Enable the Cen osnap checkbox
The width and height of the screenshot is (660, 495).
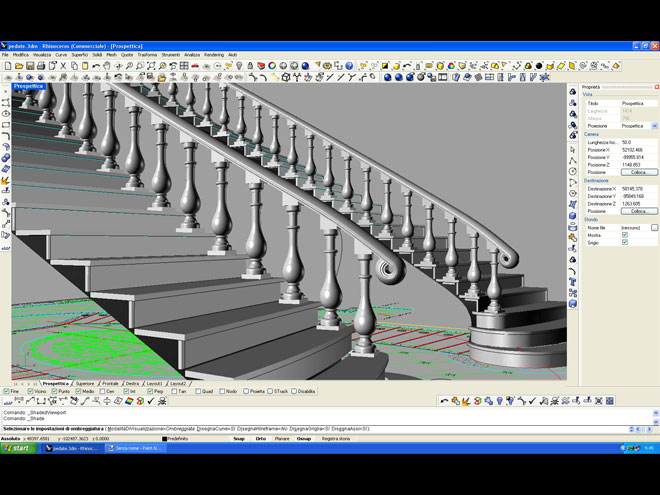click(102, 391)
